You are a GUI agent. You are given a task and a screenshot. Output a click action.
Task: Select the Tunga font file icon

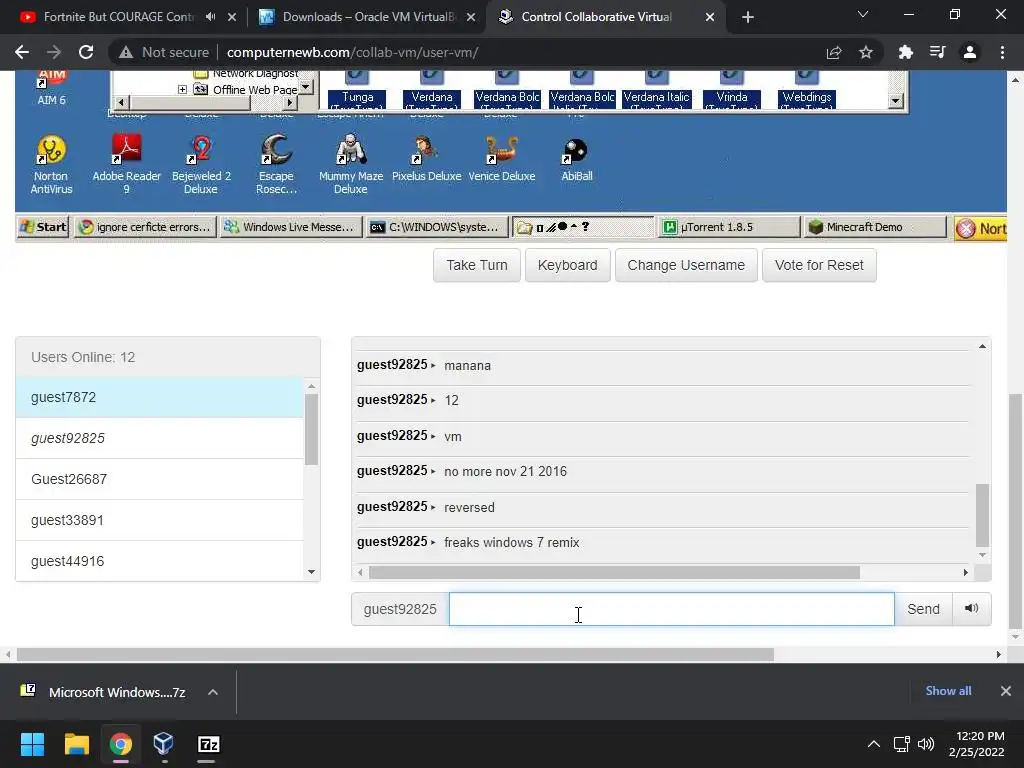[357, 91]
